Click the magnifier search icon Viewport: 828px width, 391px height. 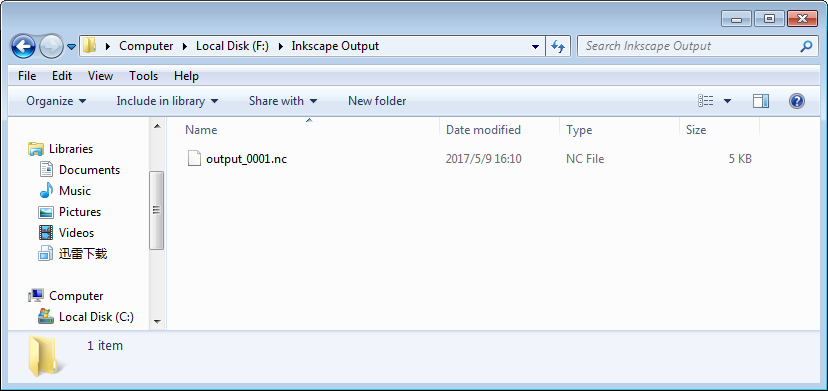click(x=806, y=46)
